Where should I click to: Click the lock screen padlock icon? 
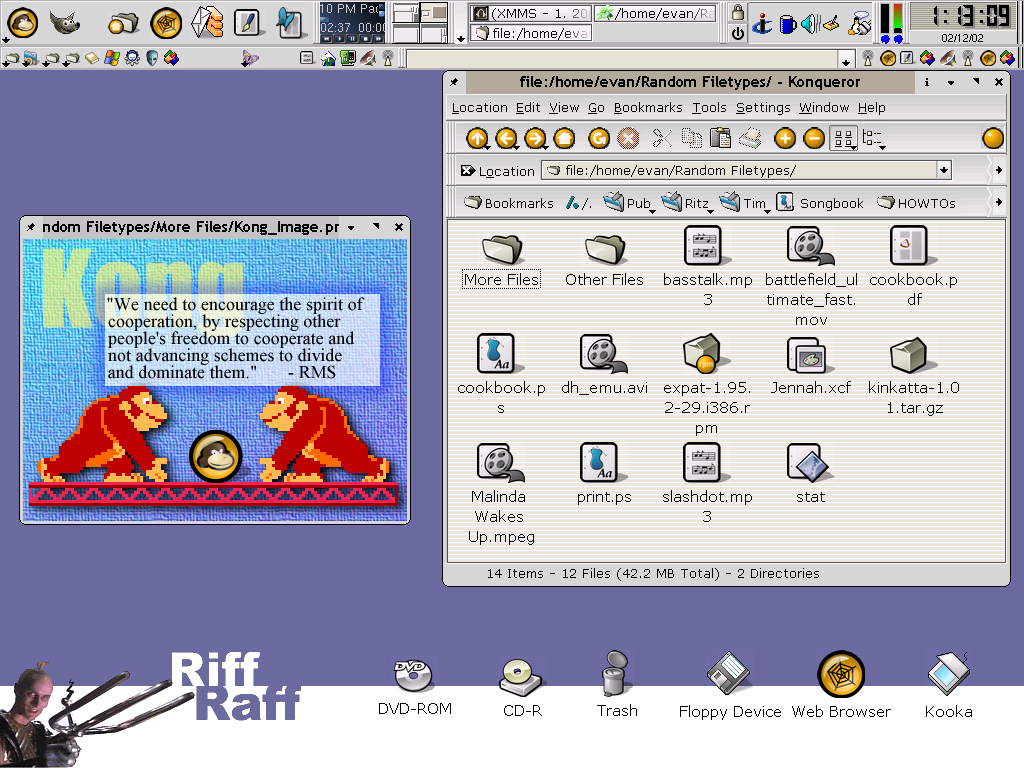738,12
